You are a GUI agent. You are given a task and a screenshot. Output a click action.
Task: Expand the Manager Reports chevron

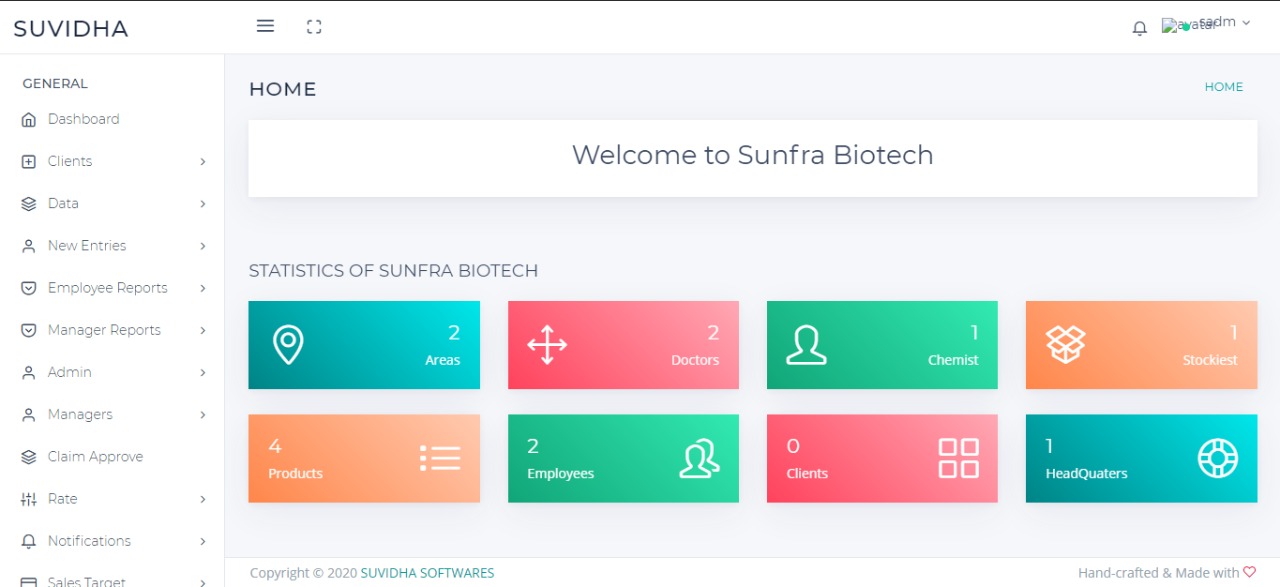point(203,330)
